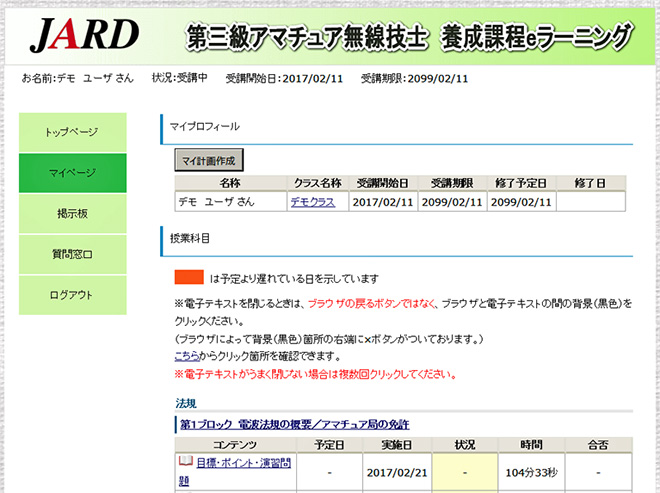Click the 時間 column header

[531, 445]
